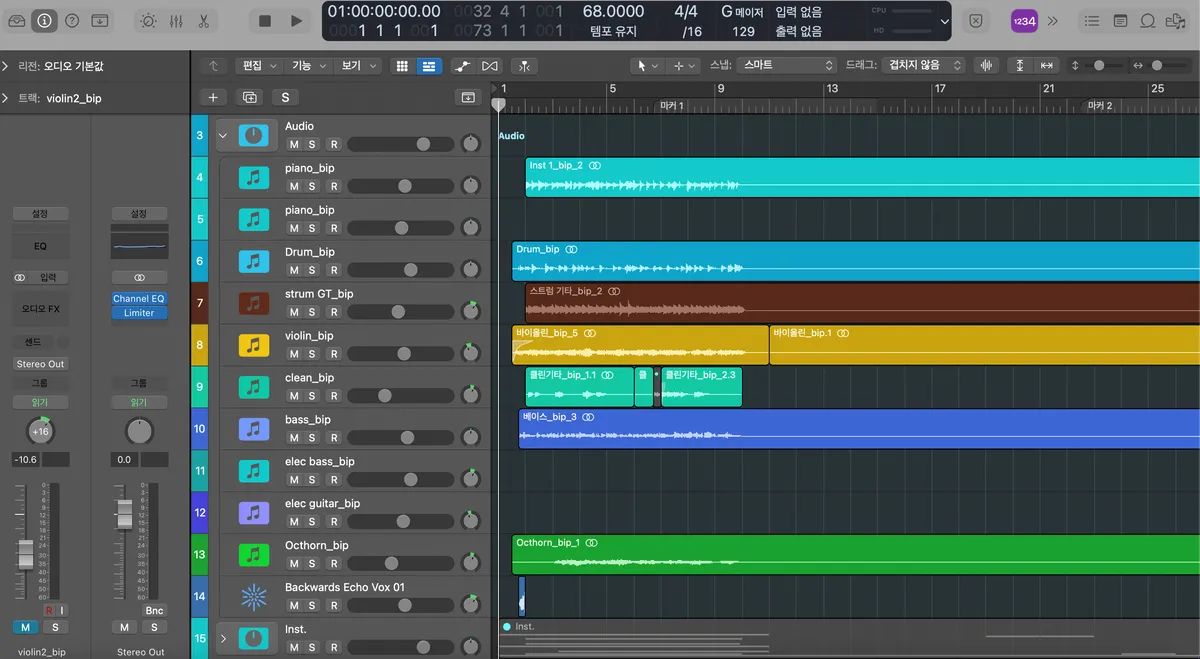Open the Library panel icon
The height and width of the screenshot is (659, 1200).
pyautogui.click(x=17, y=20)
